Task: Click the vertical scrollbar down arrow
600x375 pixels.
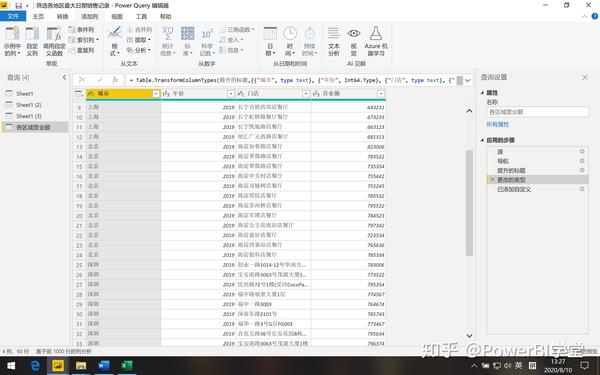Action: [x=469, y=336]
